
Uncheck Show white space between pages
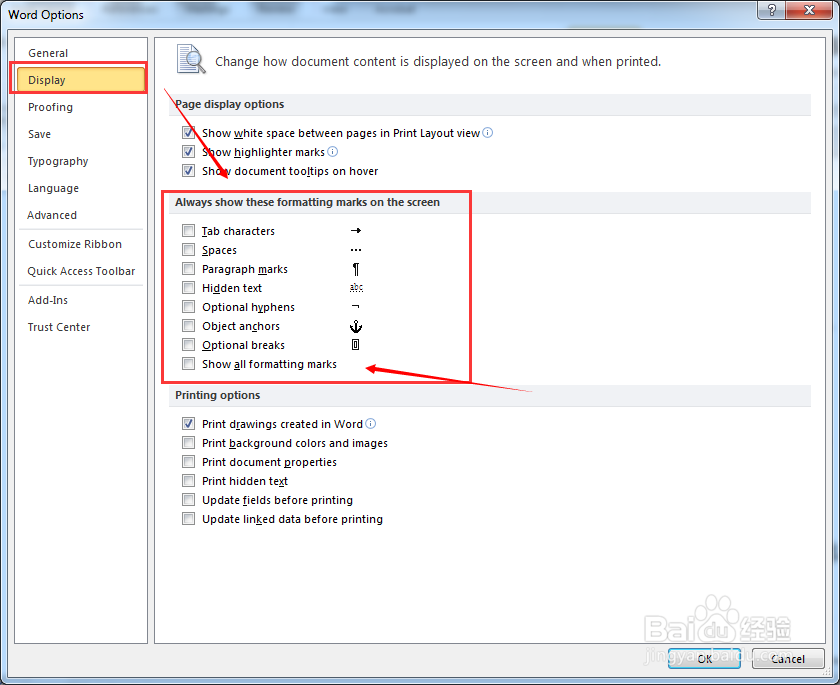pos(188,132)
